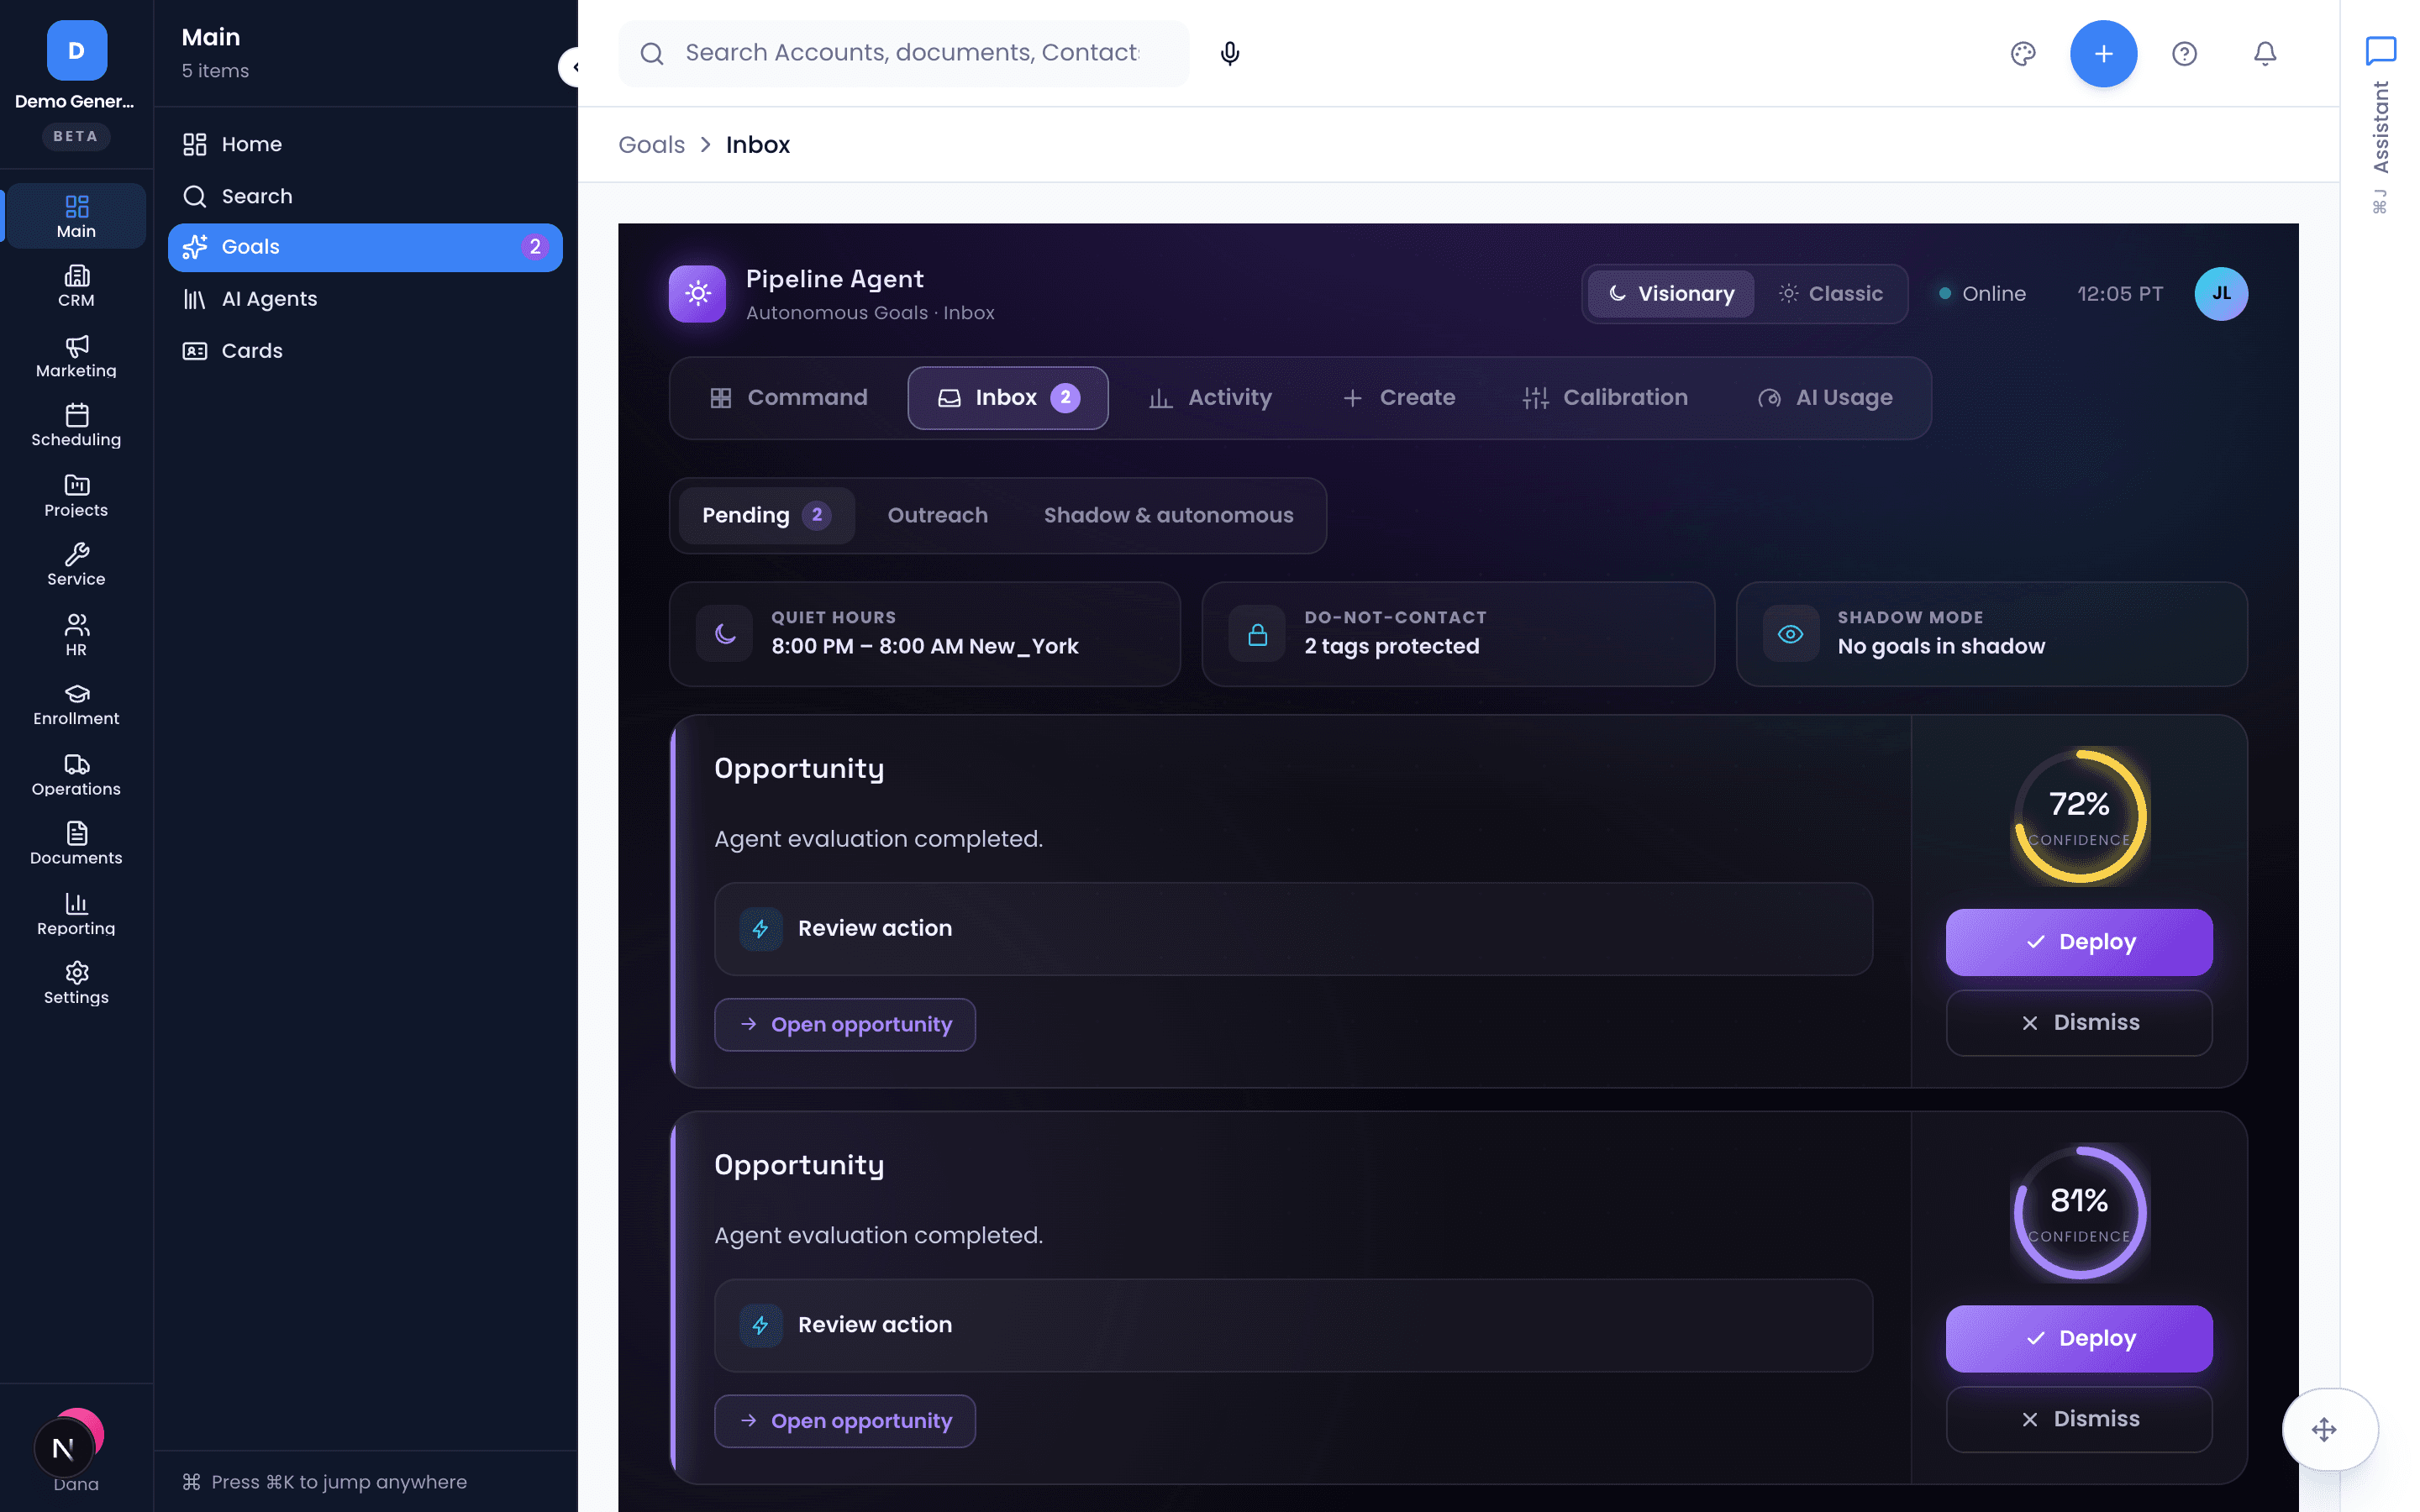The width and height of the screenshot is (2420, 1512).
Task: Click the 'No goals in shadow' card
Action: tap(1991, 634)
